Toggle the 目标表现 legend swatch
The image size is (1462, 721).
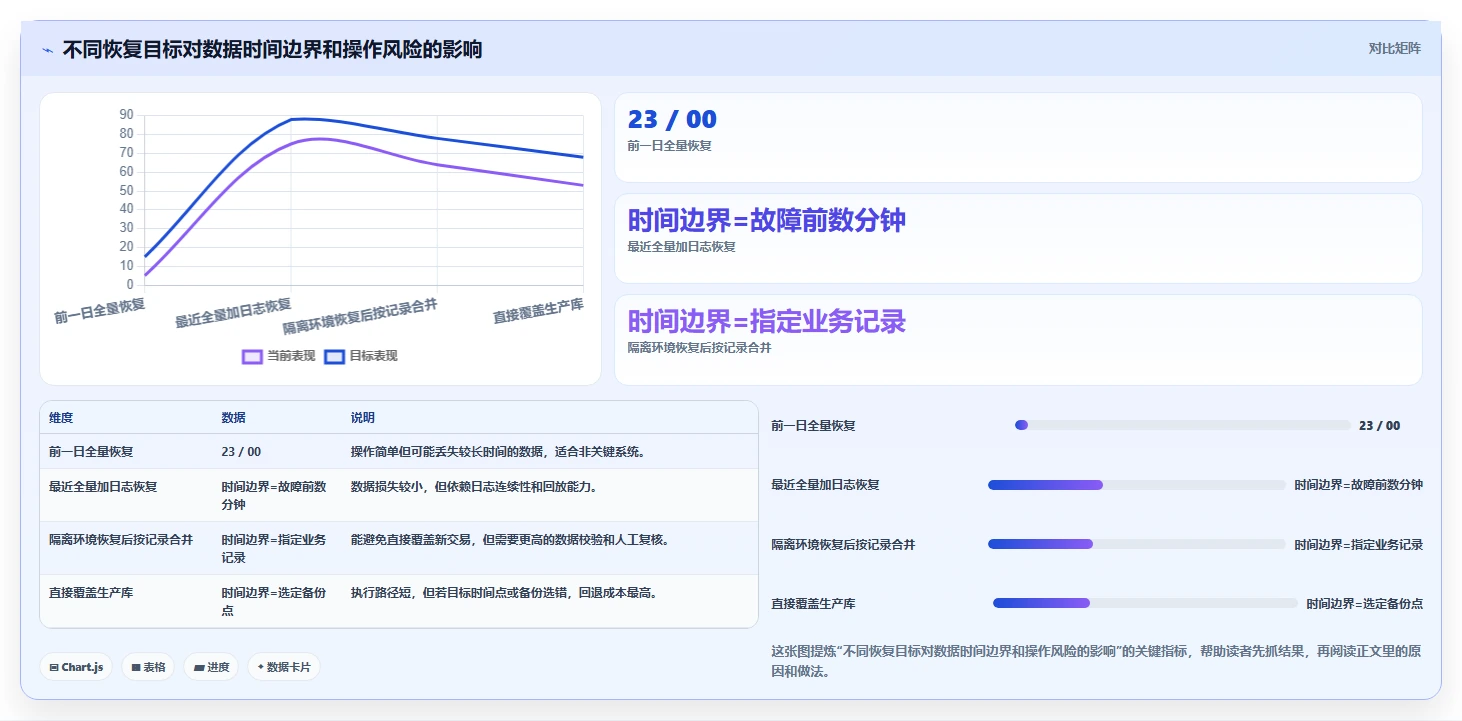click(334, 356)
